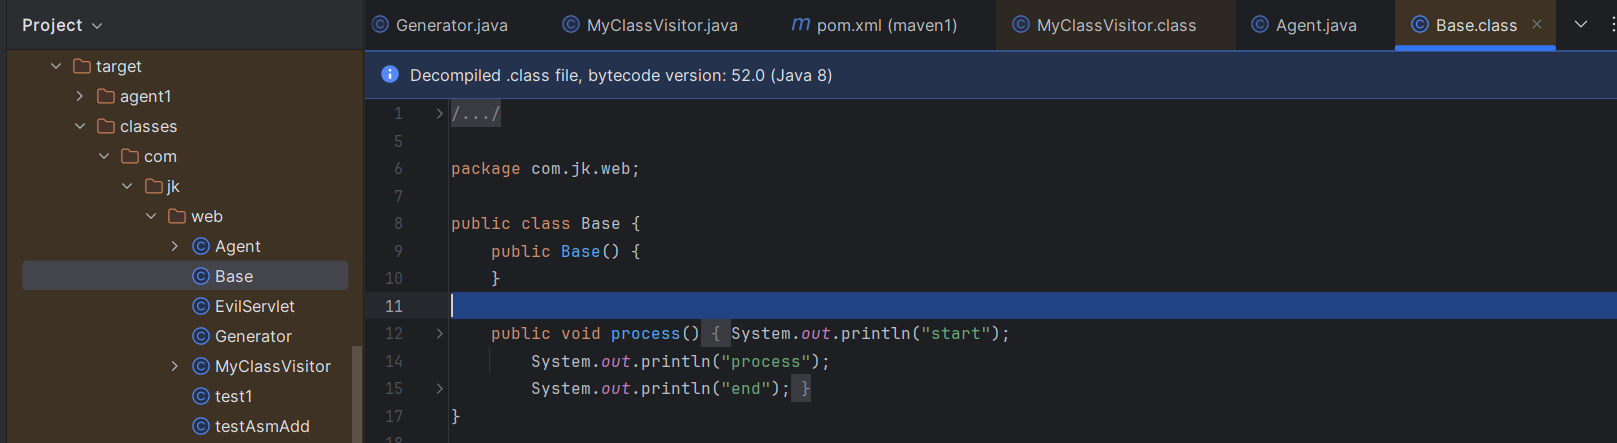Show hidden editor tabs dropdown
The width and height of the screenshot is (1617, 443).
point(1581,25)
